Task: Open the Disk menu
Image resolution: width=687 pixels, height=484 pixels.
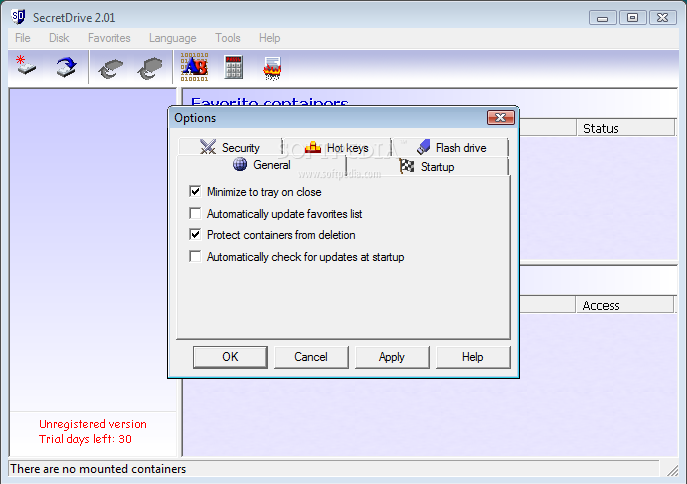Action: (x=59, y=38)
